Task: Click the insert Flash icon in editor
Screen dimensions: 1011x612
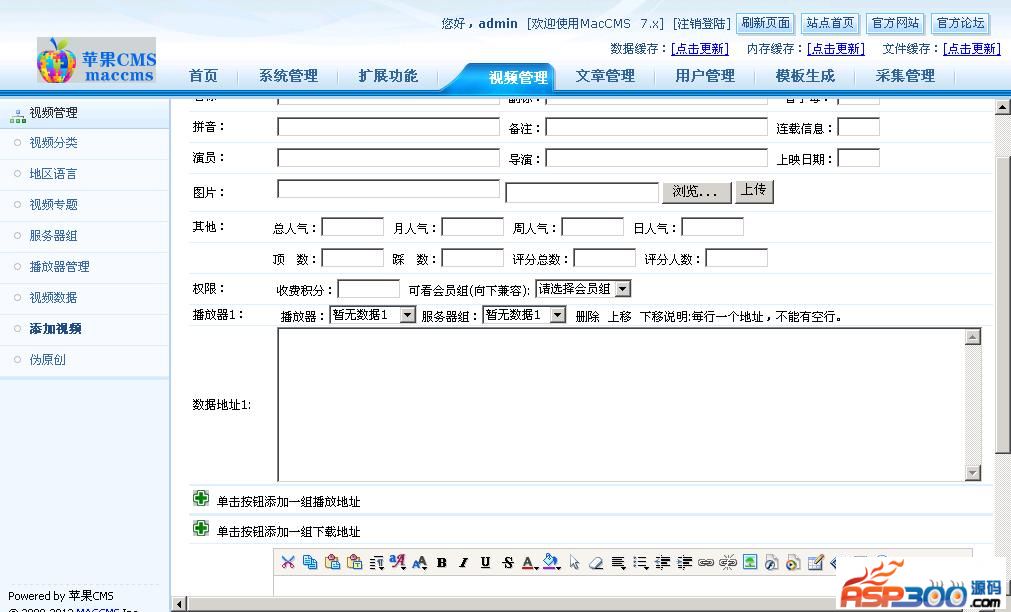Action: point(772,563)
